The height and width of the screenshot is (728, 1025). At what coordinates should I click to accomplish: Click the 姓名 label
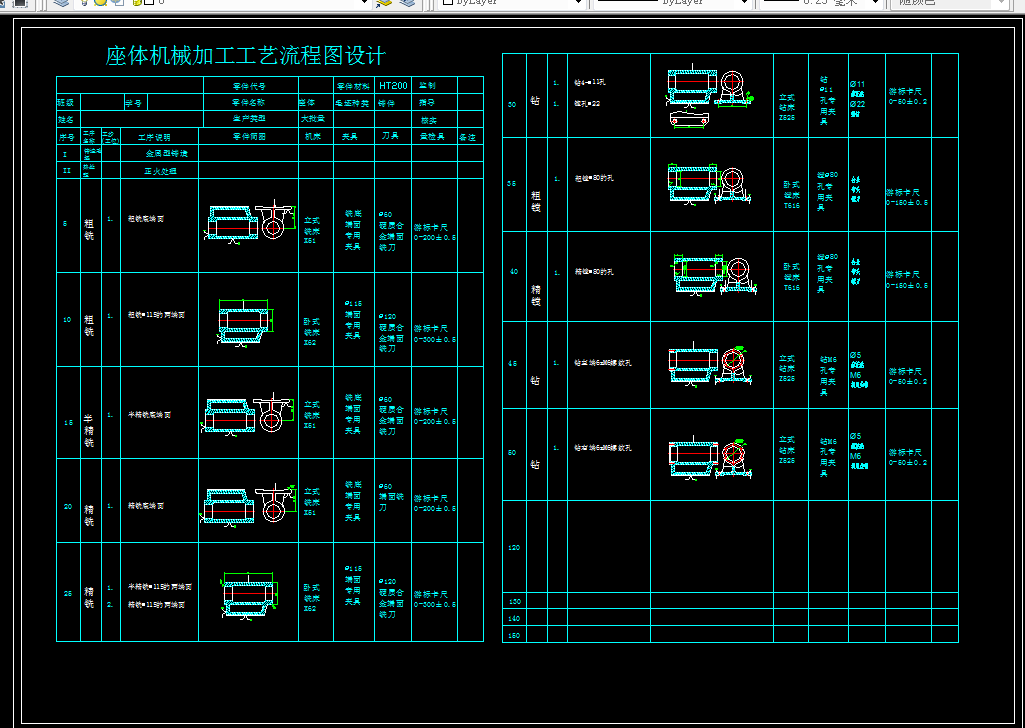coord(66,120)
